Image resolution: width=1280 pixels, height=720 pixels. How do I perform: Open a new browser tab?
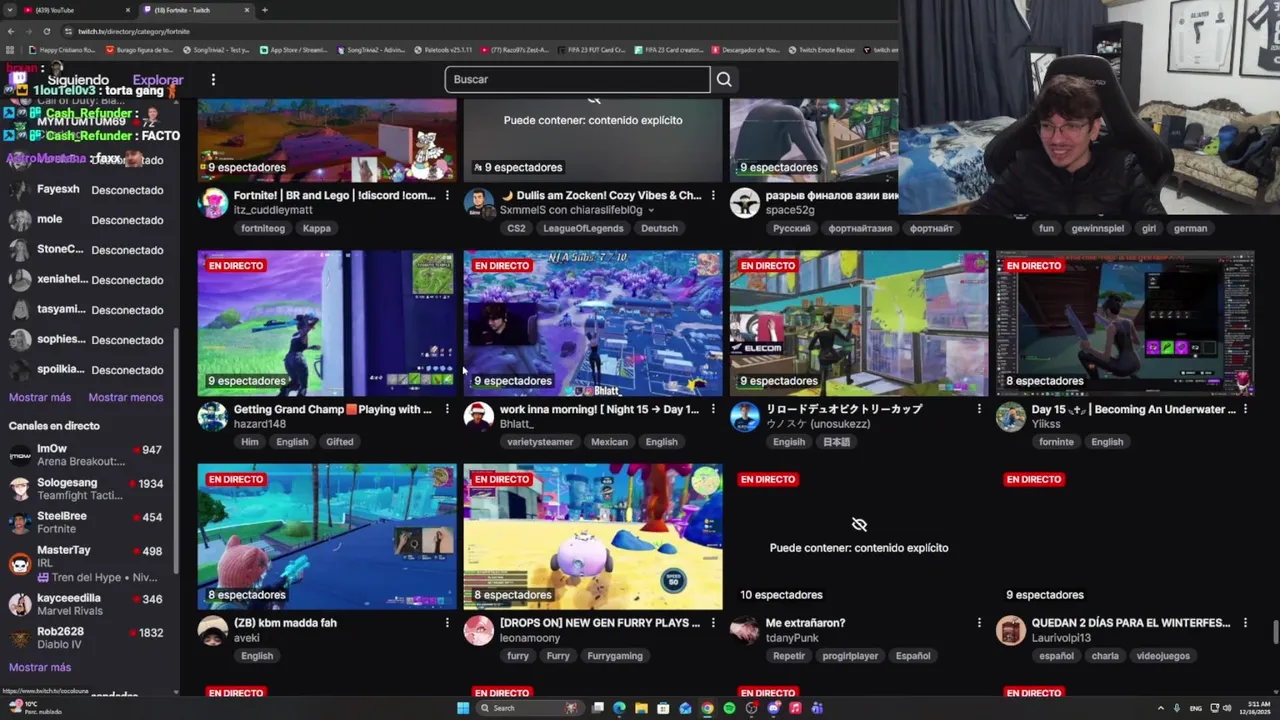[x=264, y=10]
